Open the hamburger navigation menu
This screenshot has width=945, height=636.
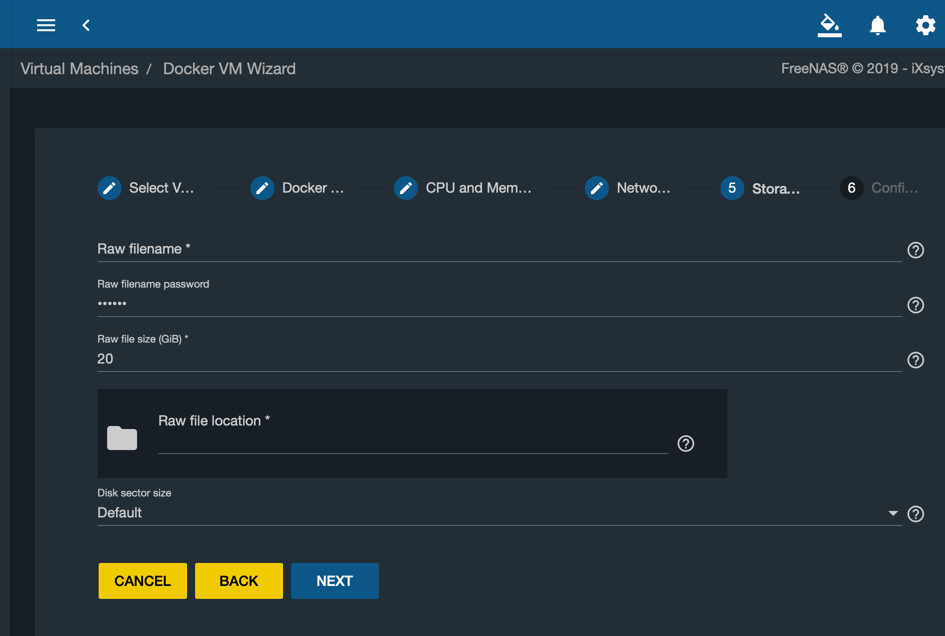pos(46,25)
